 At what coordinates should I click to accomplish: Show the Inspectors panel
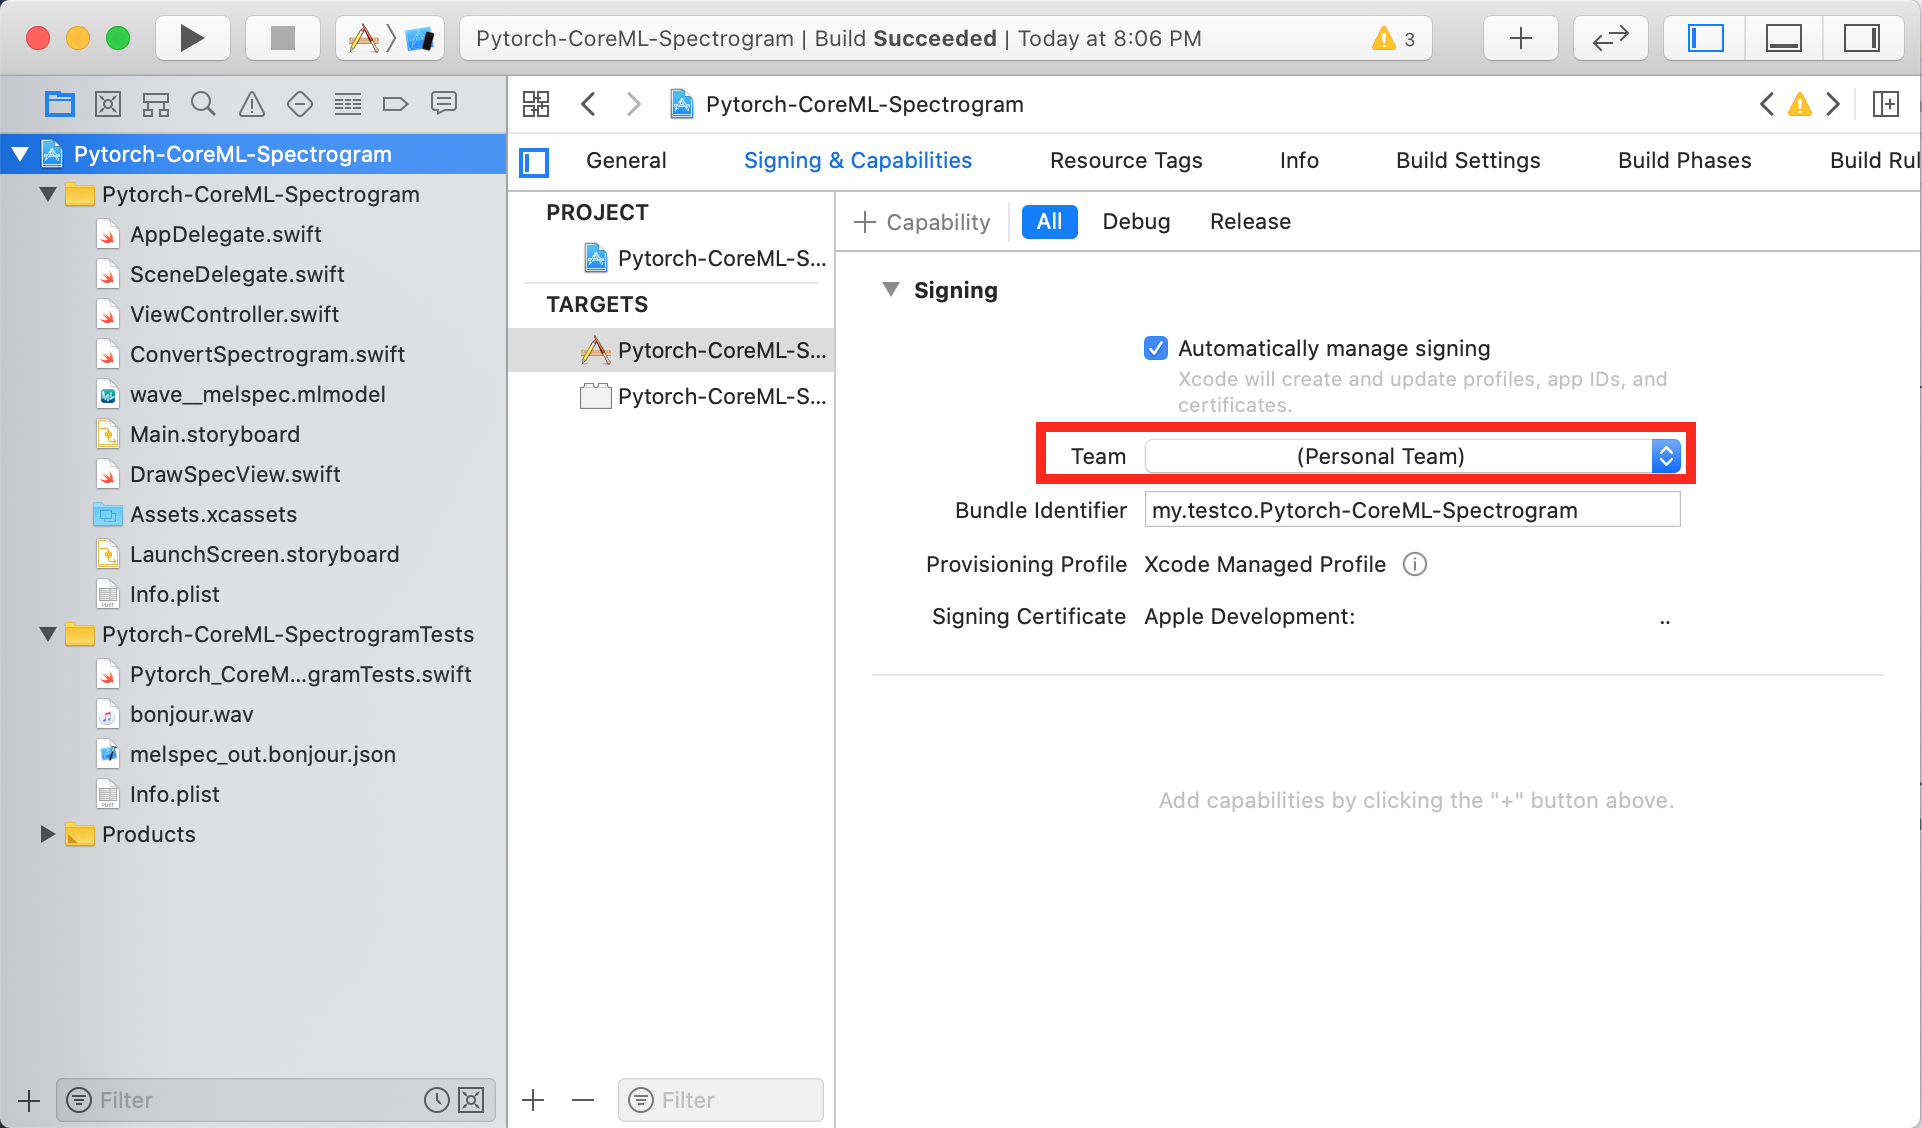tap(1862, 38)
